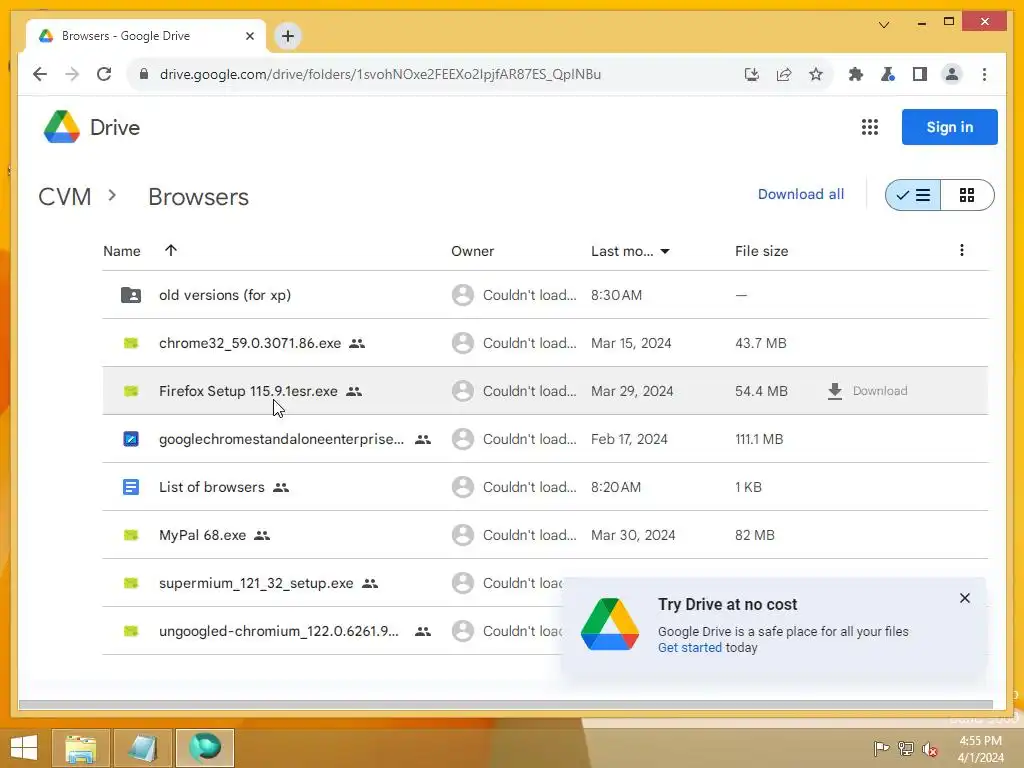This screenshot has height=768, width=1024.
Task: Bookmark this page with the star
Action: pos(816,74)
